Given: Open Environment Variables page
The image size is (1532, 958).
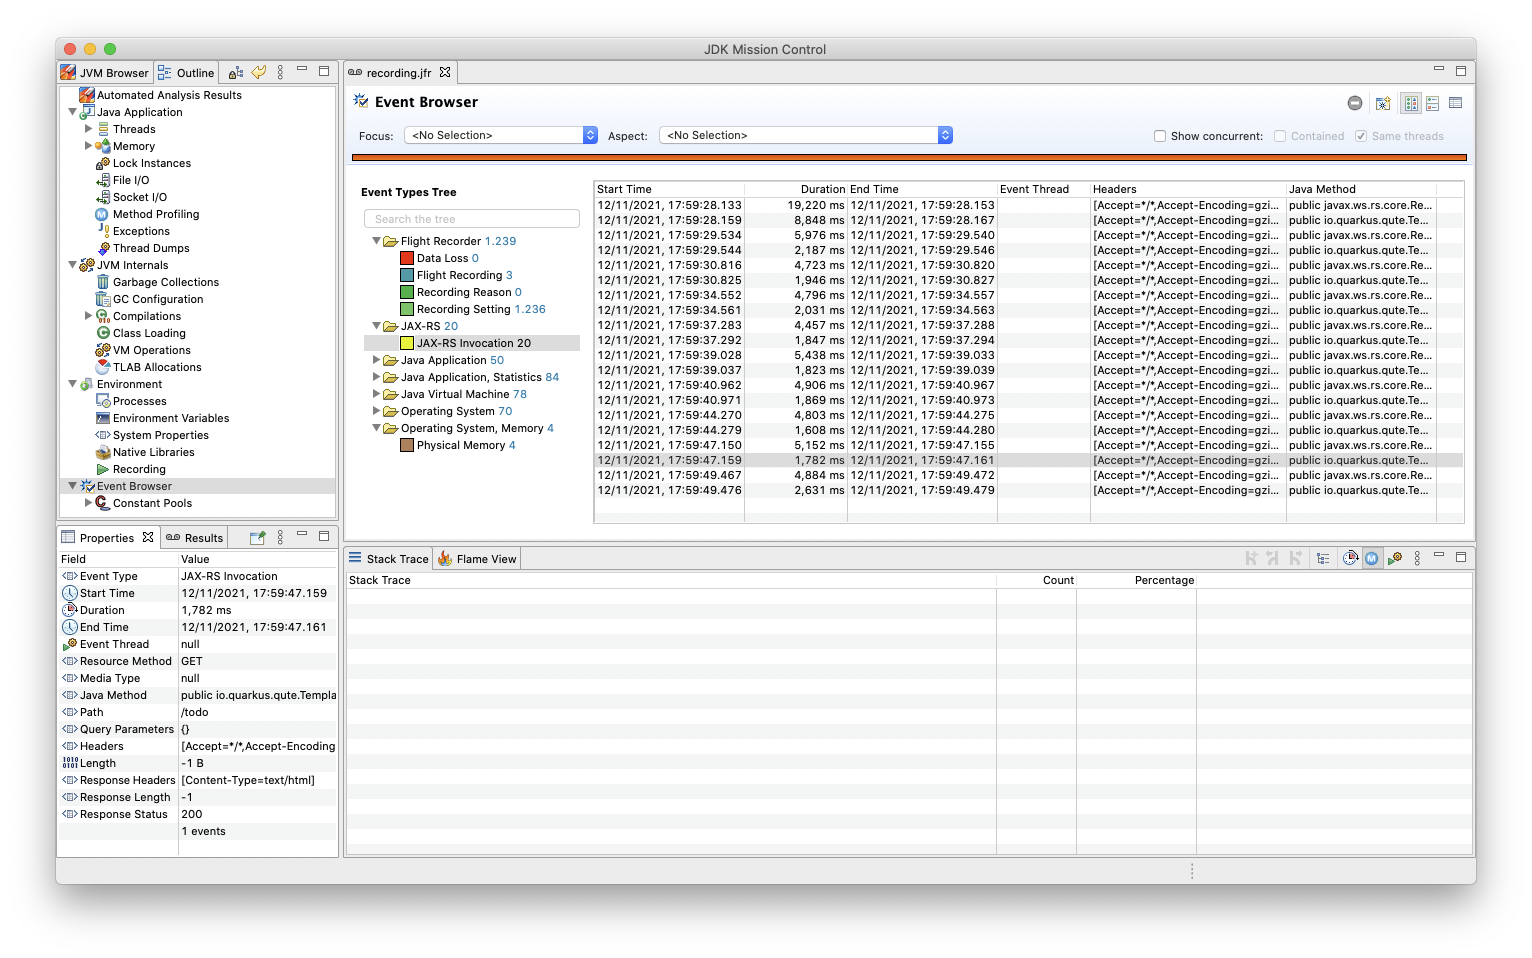Looking at the screenshot, I should tap(170, 418).
